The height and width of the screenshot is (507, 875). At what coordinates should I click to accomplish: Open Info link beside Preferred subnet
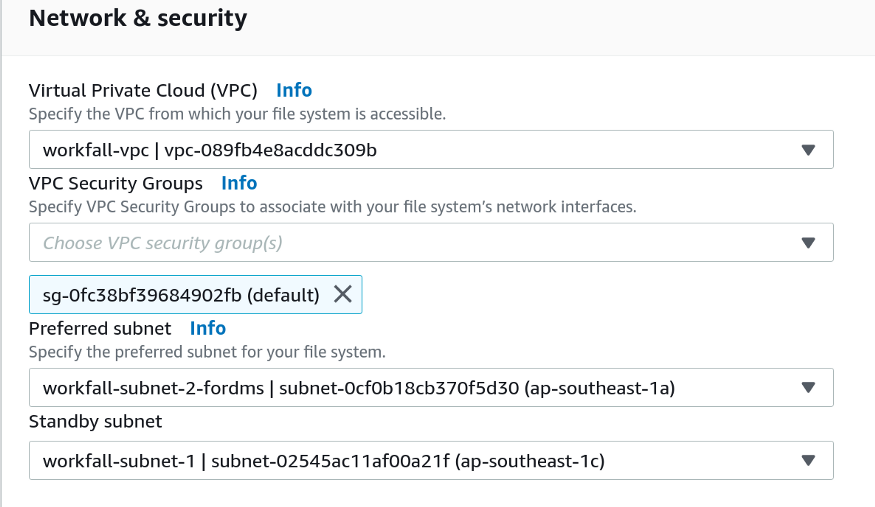[x=208, y=328]
